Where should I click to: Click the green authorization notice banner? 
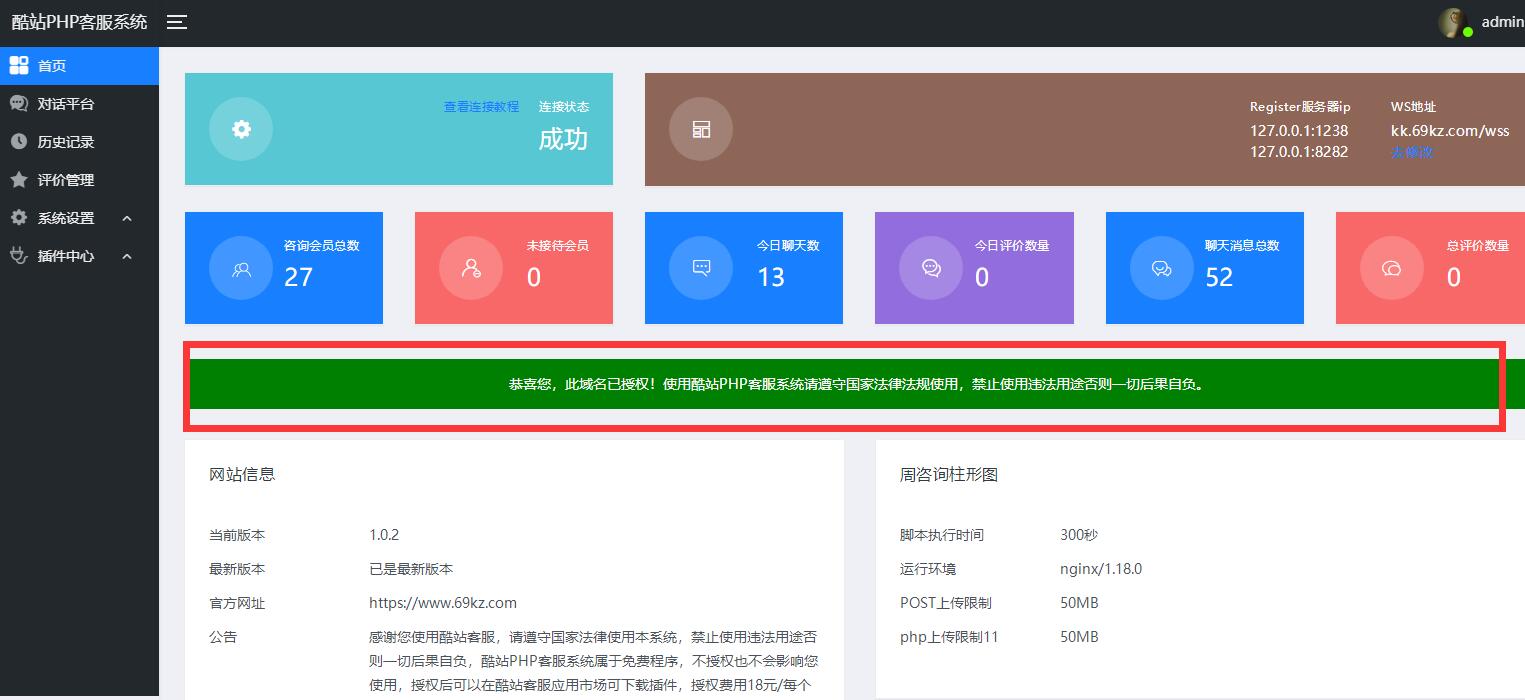click(x=856, y=384)
